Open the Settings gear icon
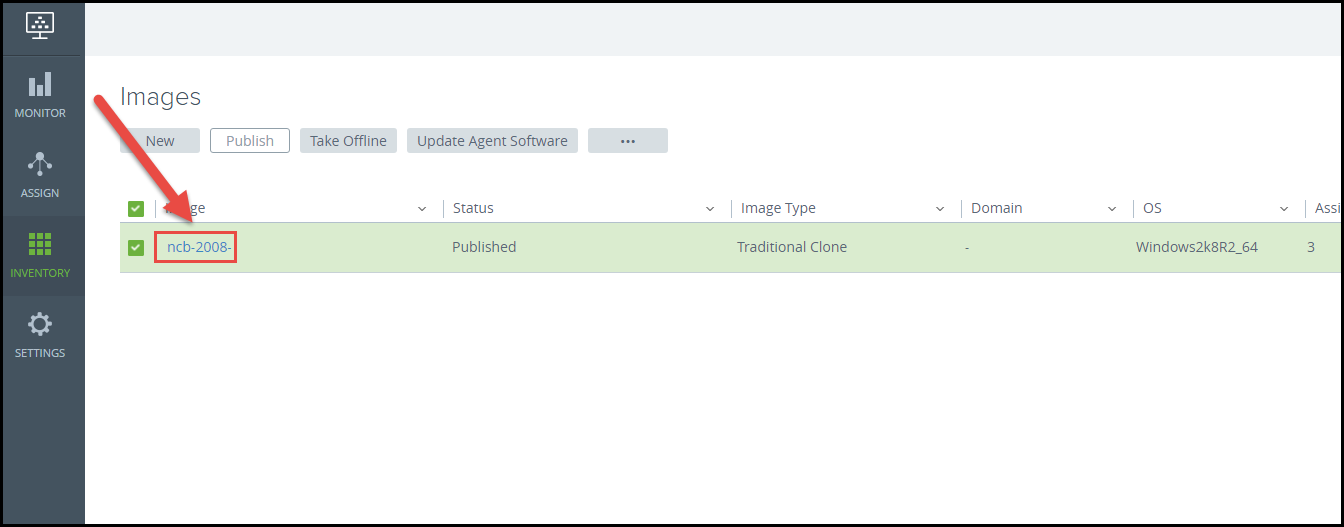1344x527 pixels. click(40, 325)
